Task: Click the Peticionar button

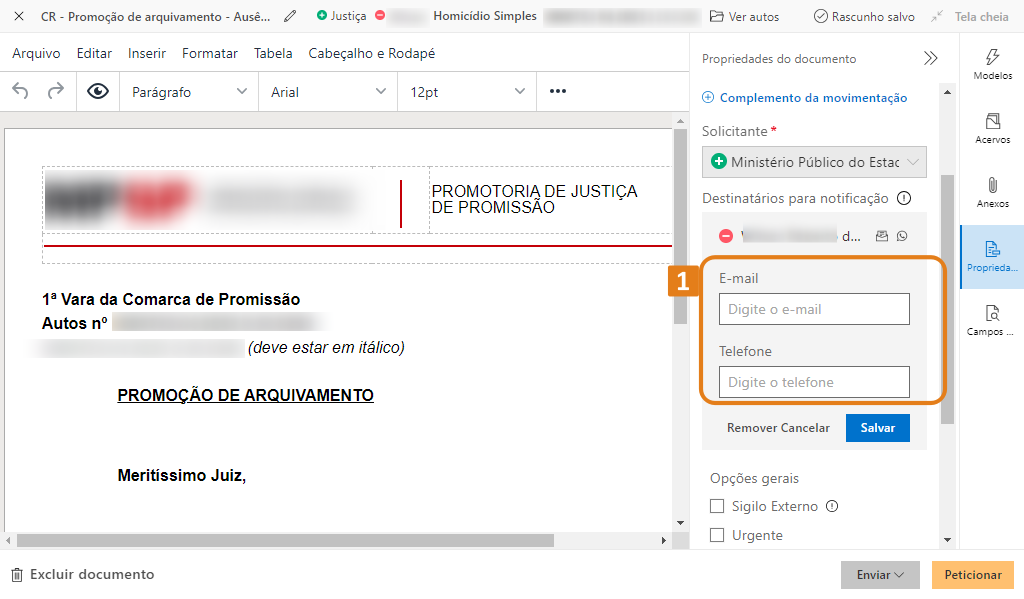Action: [x=972, y=575]
